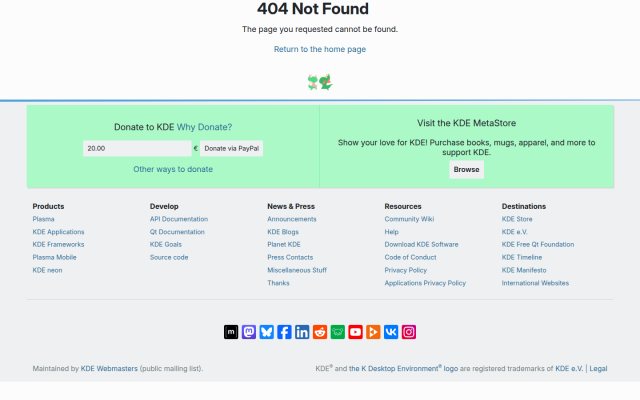The height and width of the screenshot is (400, 640).
Task: Open KDE e.V. trademark link in footer
Action: coord(569,369)
